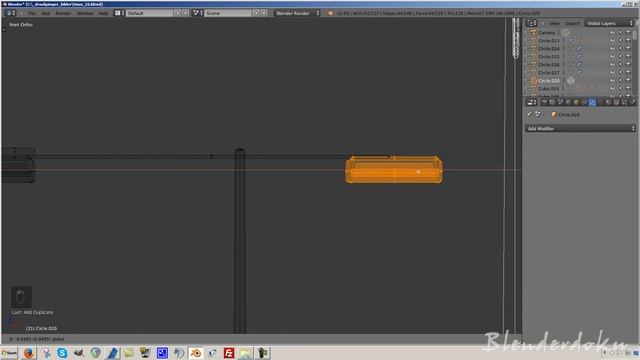Toggle render camera icon for Camera row

[x=628, y=33]
